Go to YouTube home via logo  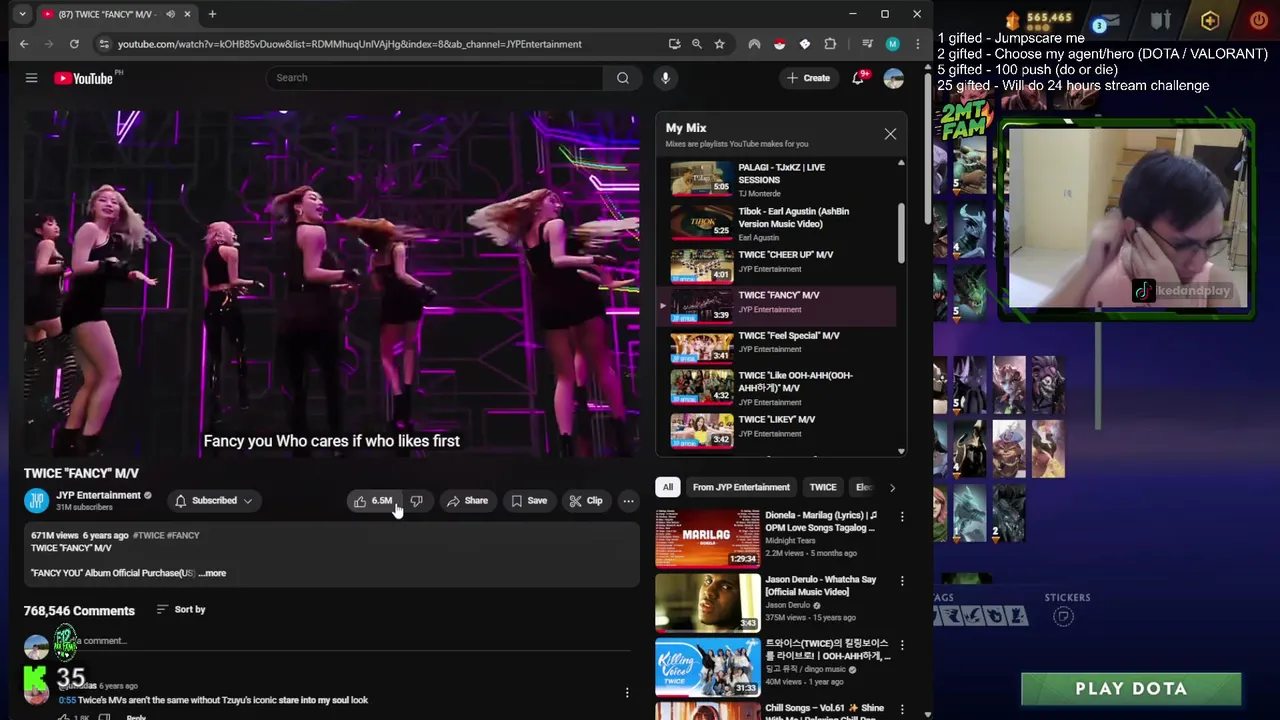coord(83,78)
